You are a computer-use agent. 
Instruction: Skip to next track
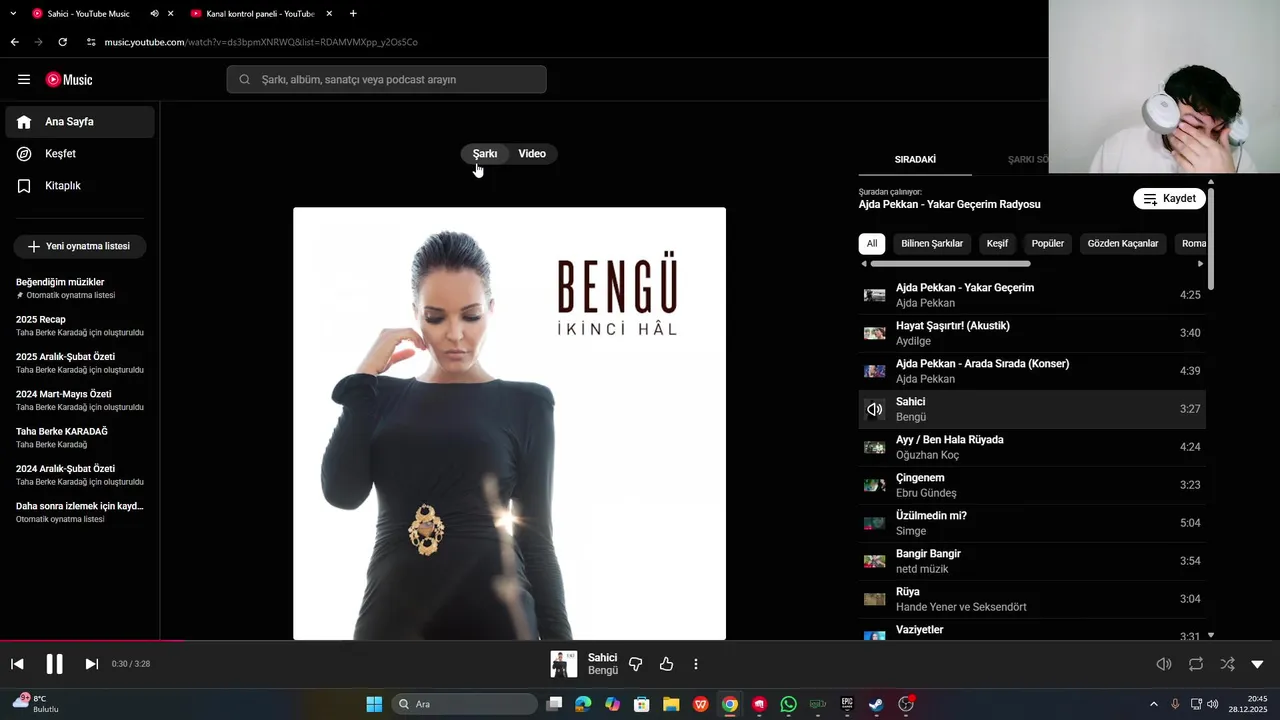point(91,664)
